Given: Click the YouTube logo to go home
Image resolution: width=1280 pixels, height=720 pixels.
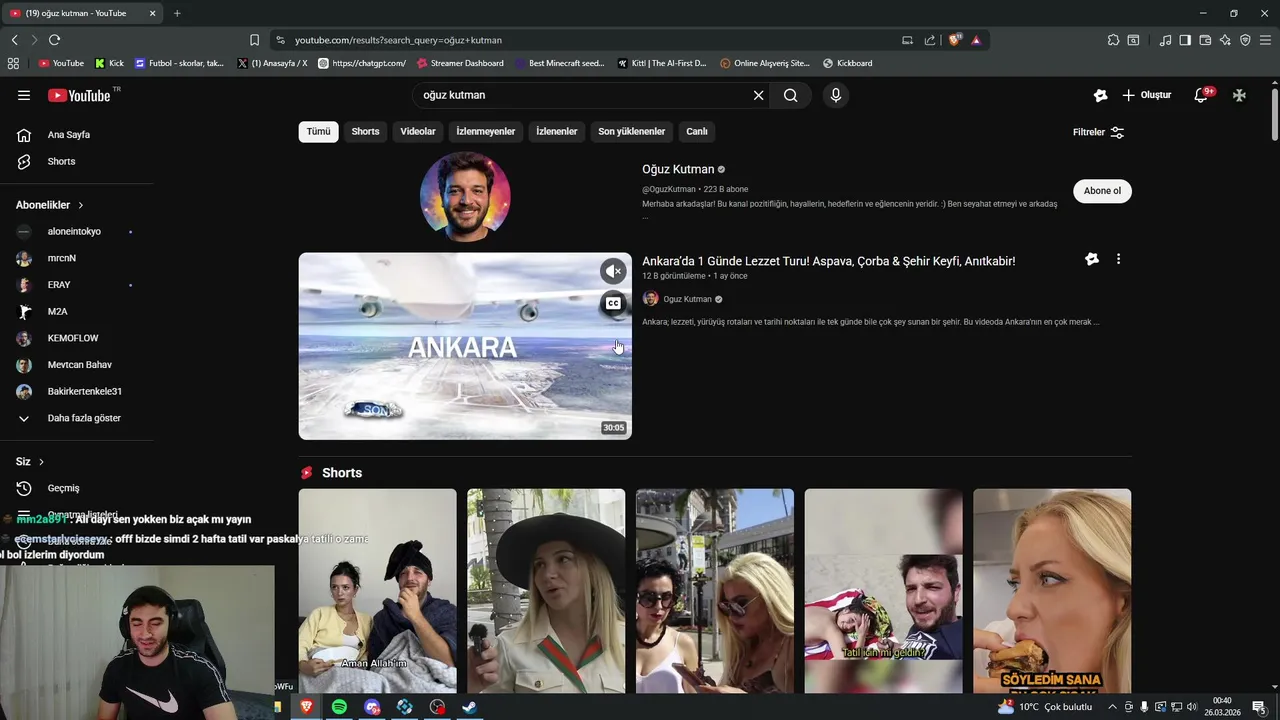Looking at the screenshot, I should (79, 95).
